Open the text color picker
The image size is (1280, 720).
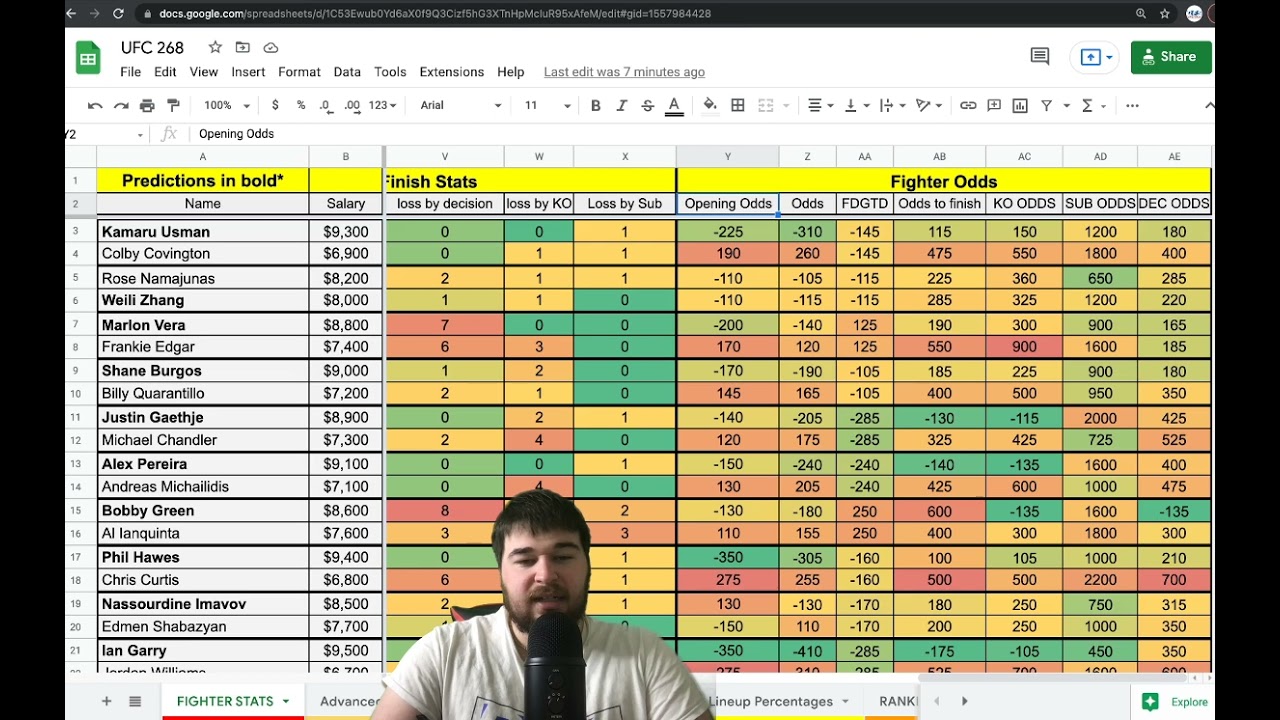click(674, 105)
